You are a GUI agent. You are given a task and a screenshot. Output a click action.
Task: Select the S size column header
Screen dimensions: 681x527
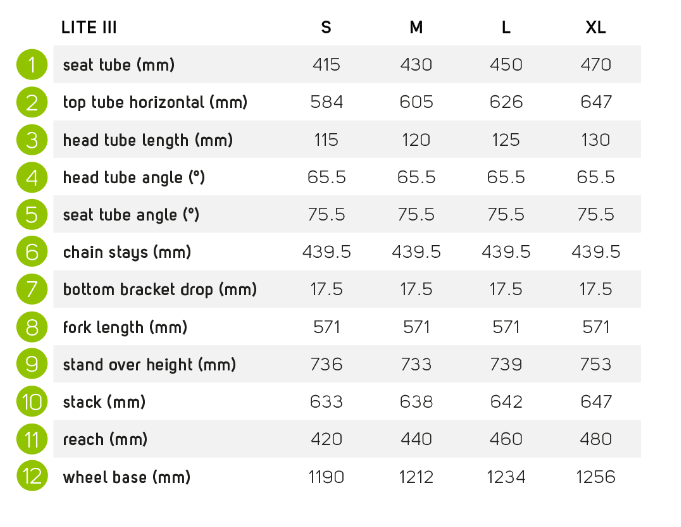tap(326, 27)
